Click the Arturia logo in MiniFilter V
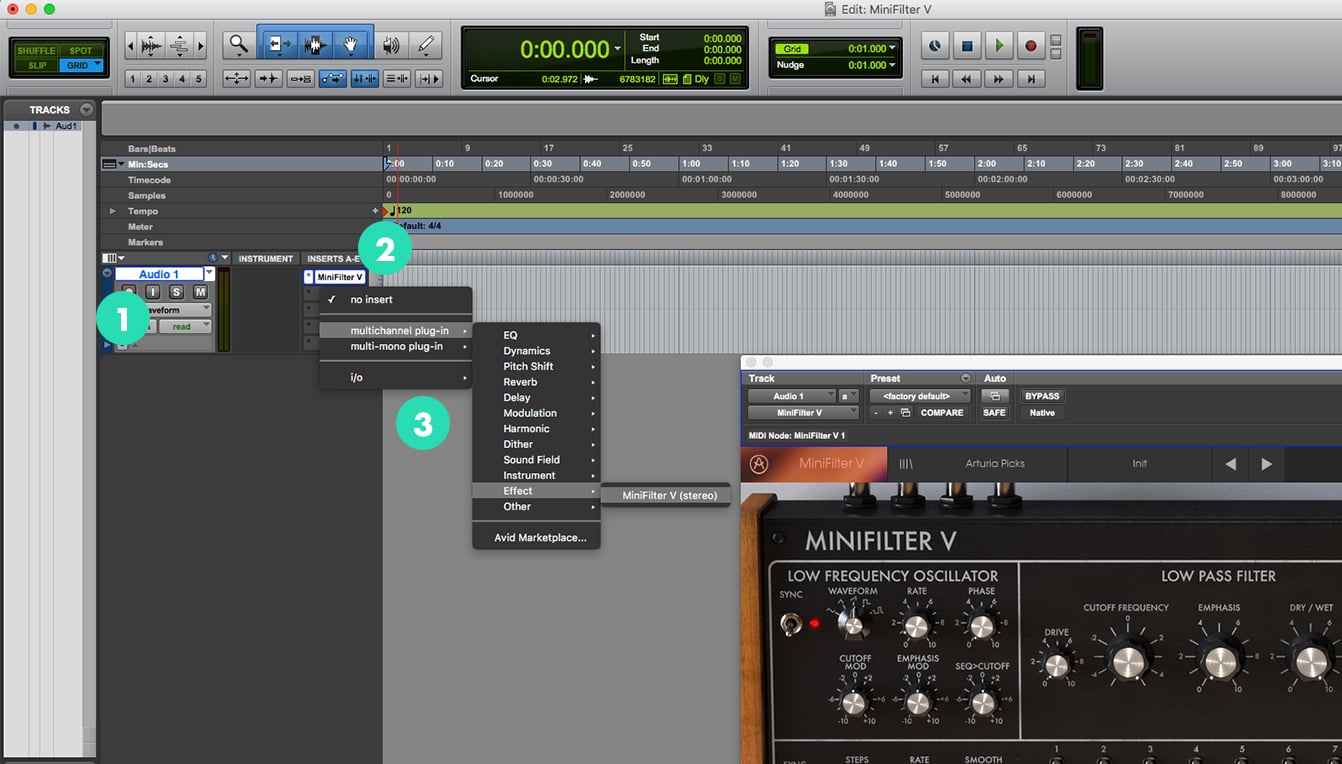The image size is (1342, 764). pyautogui.click(x=759, y=464)
